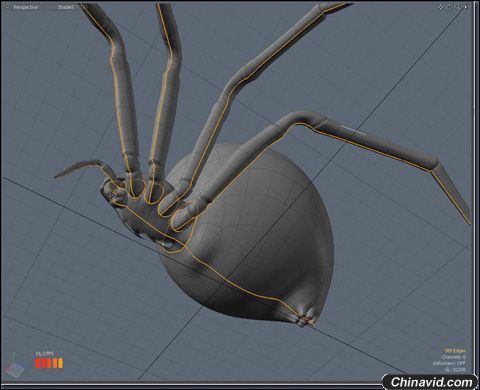Click the orange-red FPS performance bars

pos(49,363)
